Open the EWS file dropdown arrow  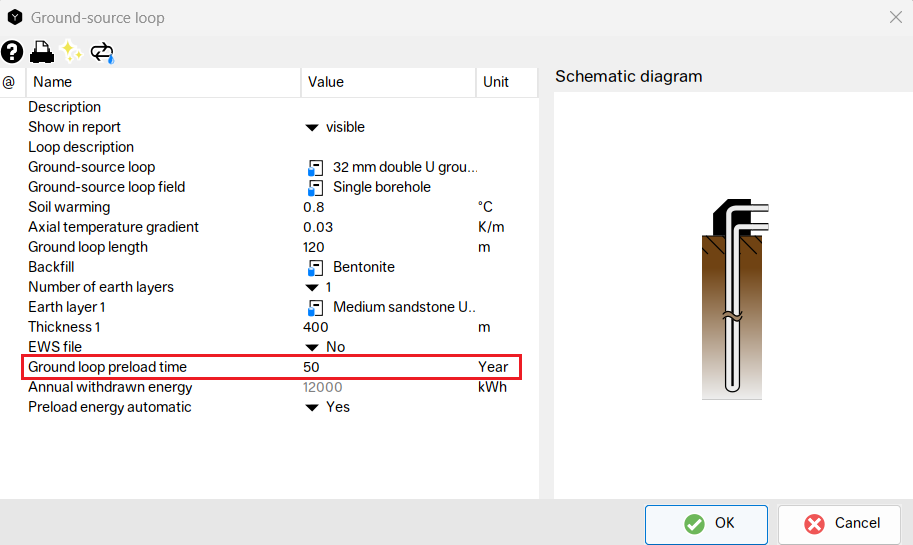point(311,348)
